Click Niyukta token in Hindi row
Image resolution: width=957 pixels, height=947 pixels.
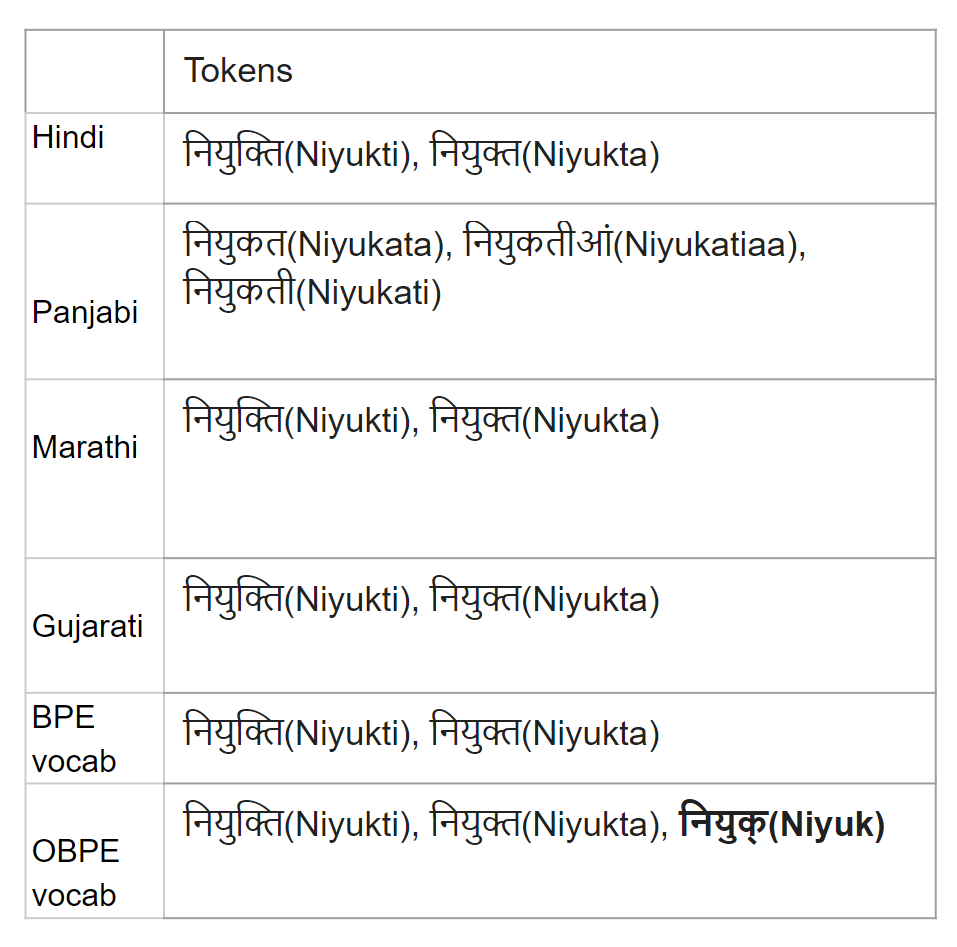pos(545,153)
